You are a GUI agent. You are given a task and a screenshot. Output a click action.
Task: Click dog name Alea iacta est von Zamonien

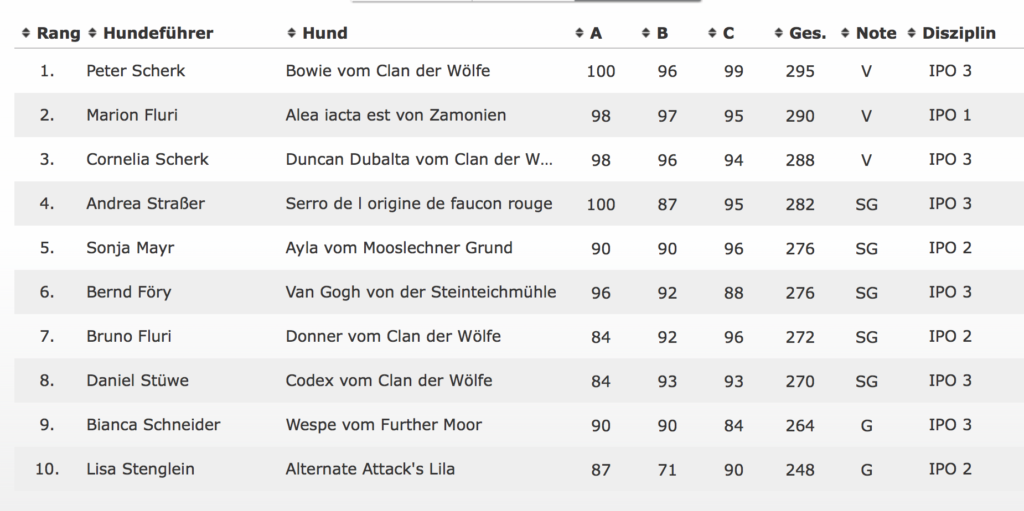tap(396, 115)
